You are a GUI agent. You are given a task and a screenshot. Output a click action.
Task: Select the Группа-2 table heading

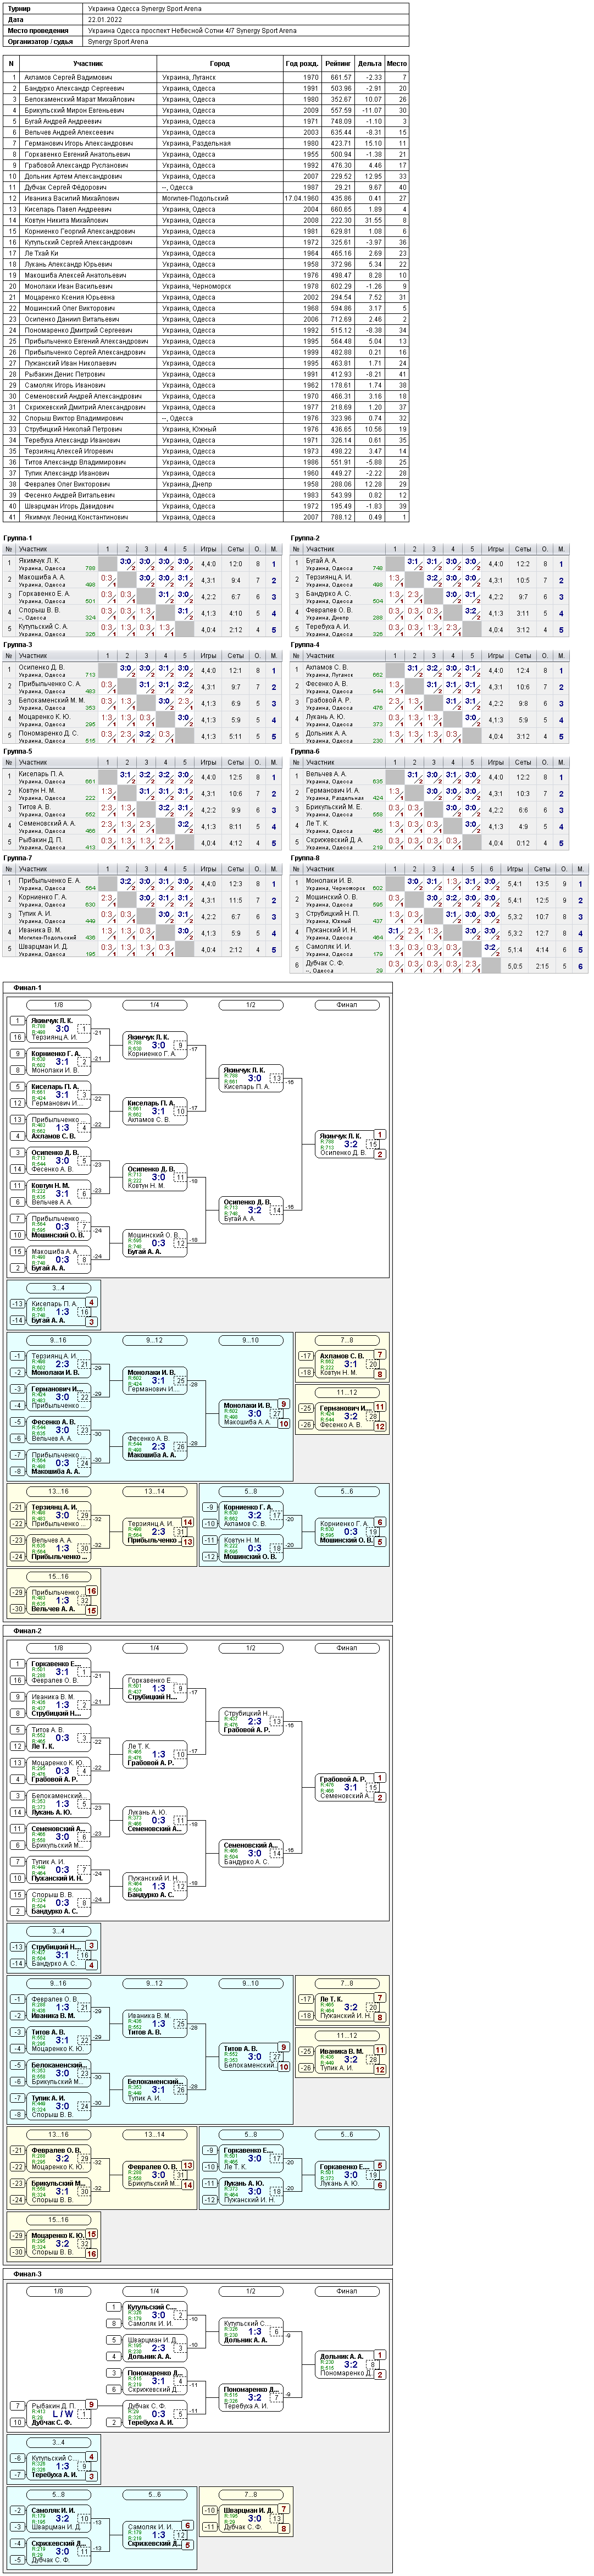click(305, 538)
